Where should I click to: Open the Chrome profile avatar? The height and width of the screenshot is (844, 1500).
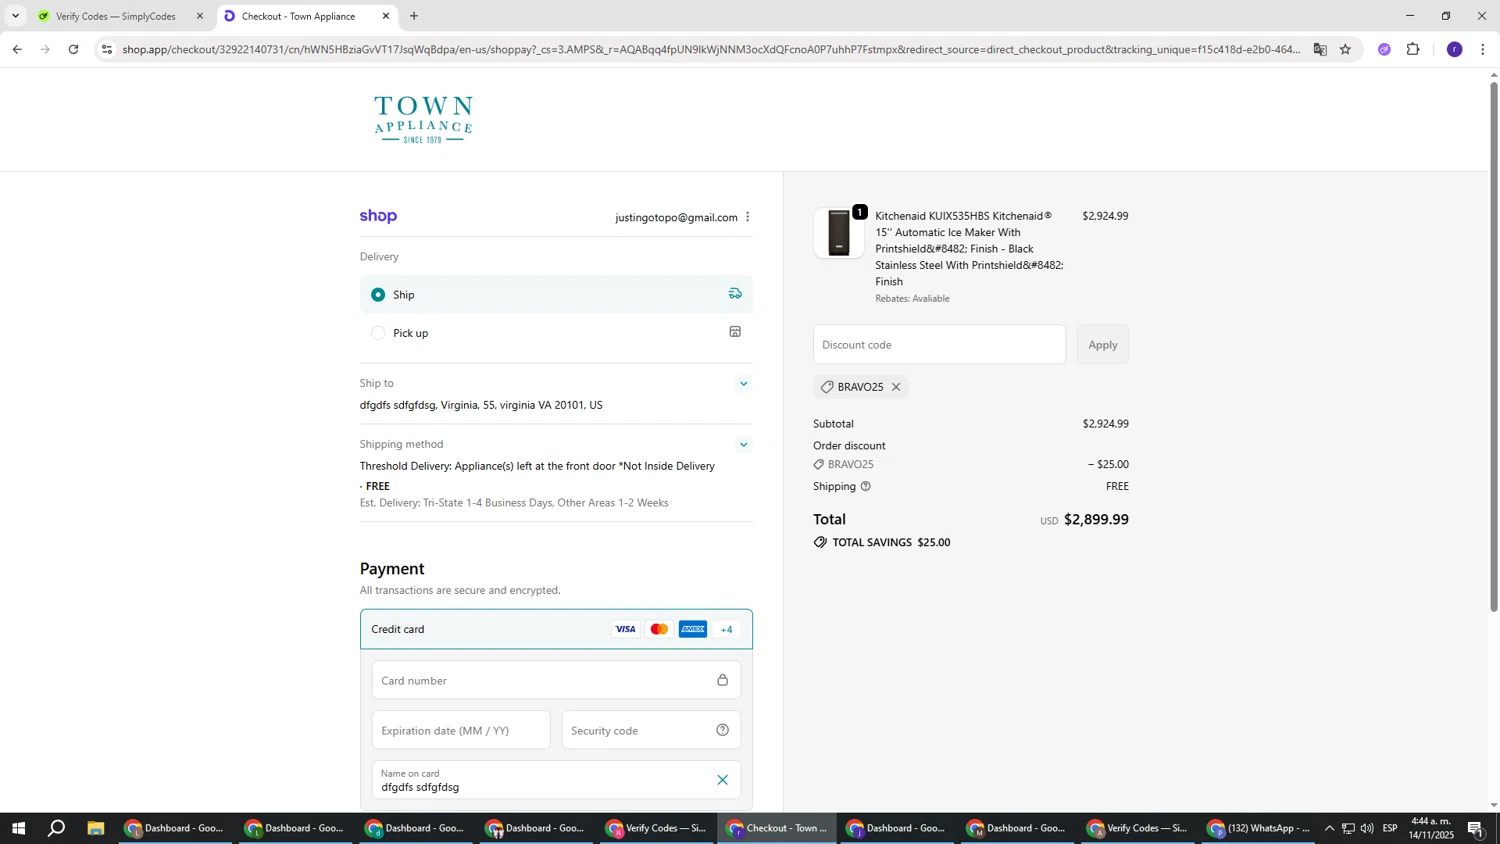coord(1455,49)
